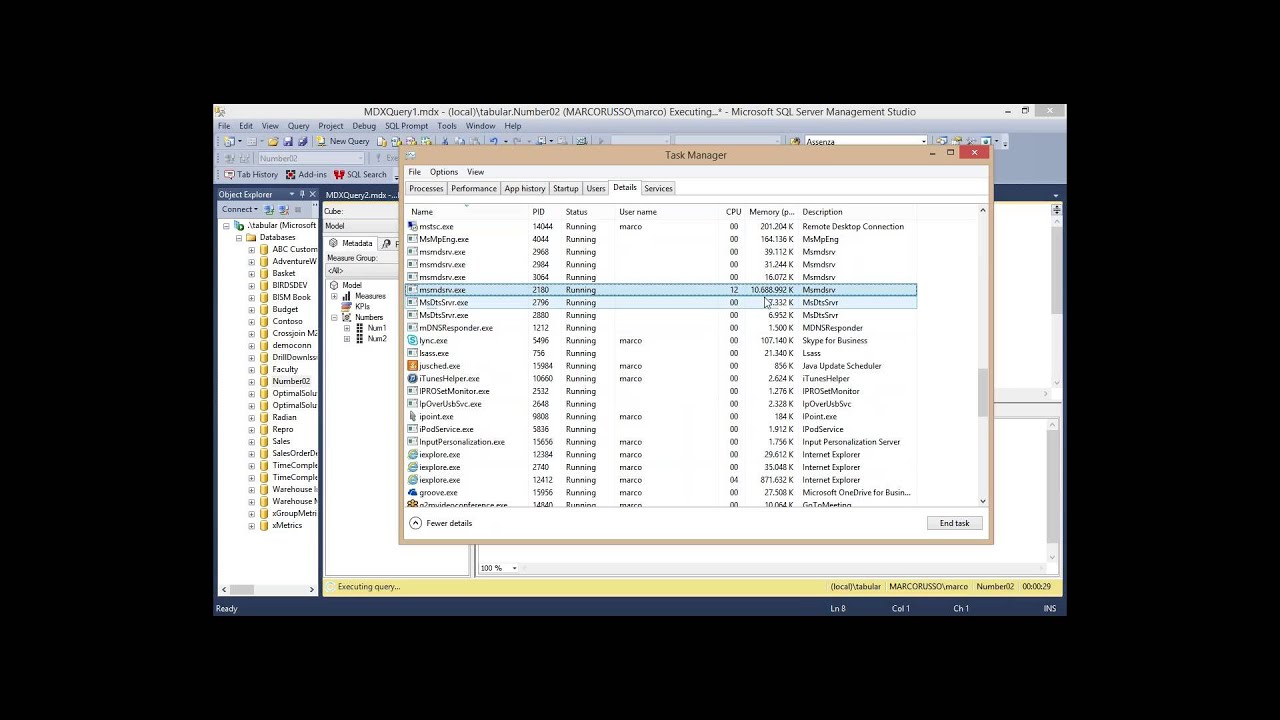
Task: Open the Debug menu in SSMS
Action: click(364, 126)
